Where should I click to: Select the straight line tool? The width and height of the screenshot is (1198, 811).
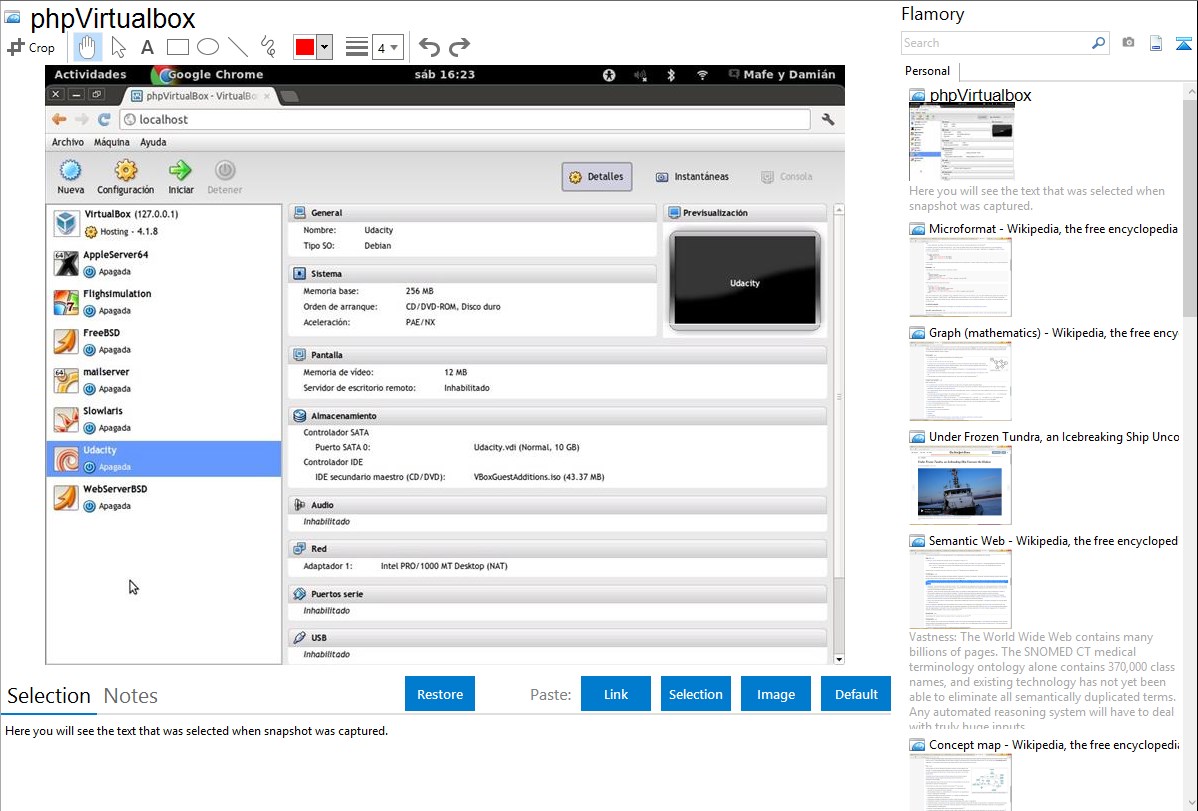(238, 47)
